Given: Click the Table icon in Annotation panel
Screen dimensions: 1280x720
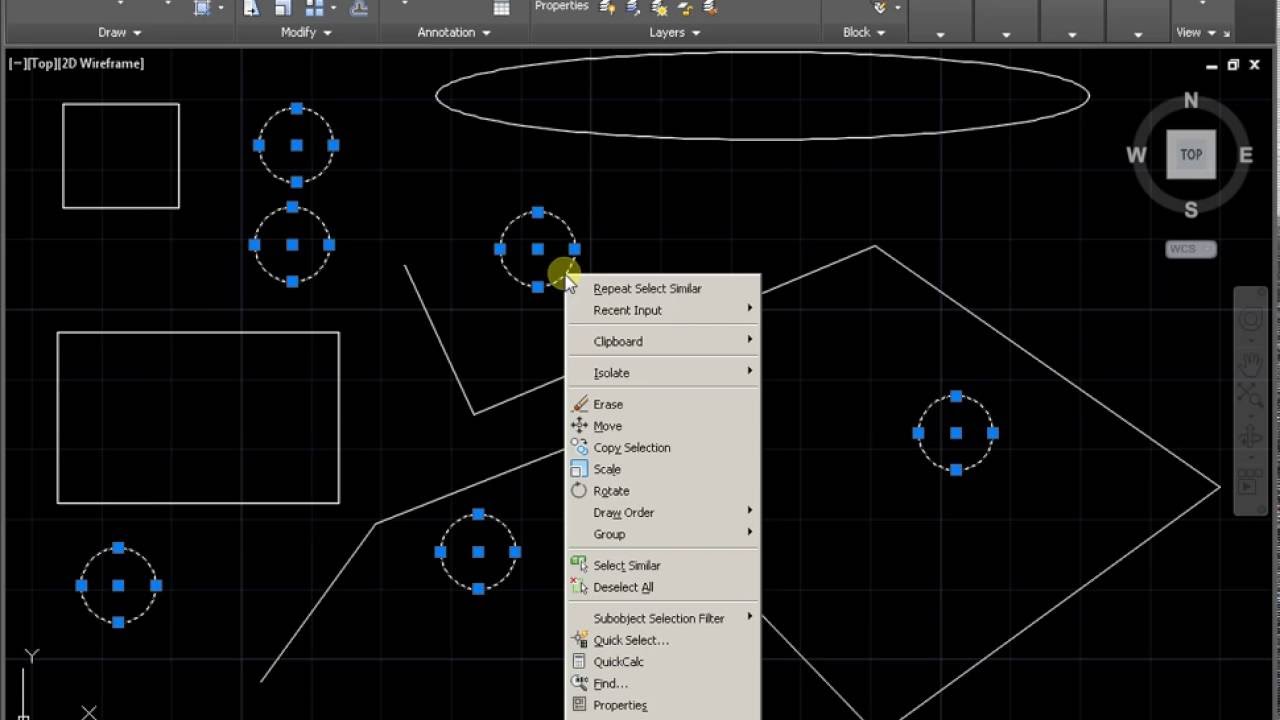Looking at the screenshot, I should click(x=502, y=8).
